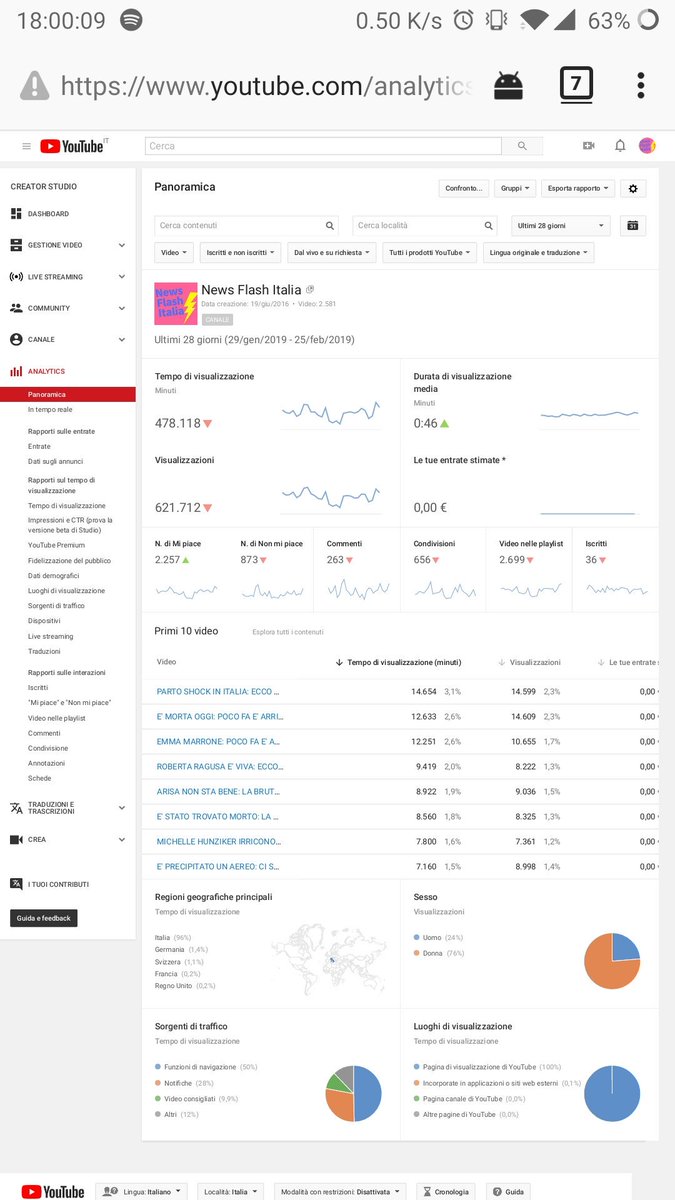The height and width of the screenshot is (1200, 675).
Task: Click the search magnifier button
Action: (522, 146)
